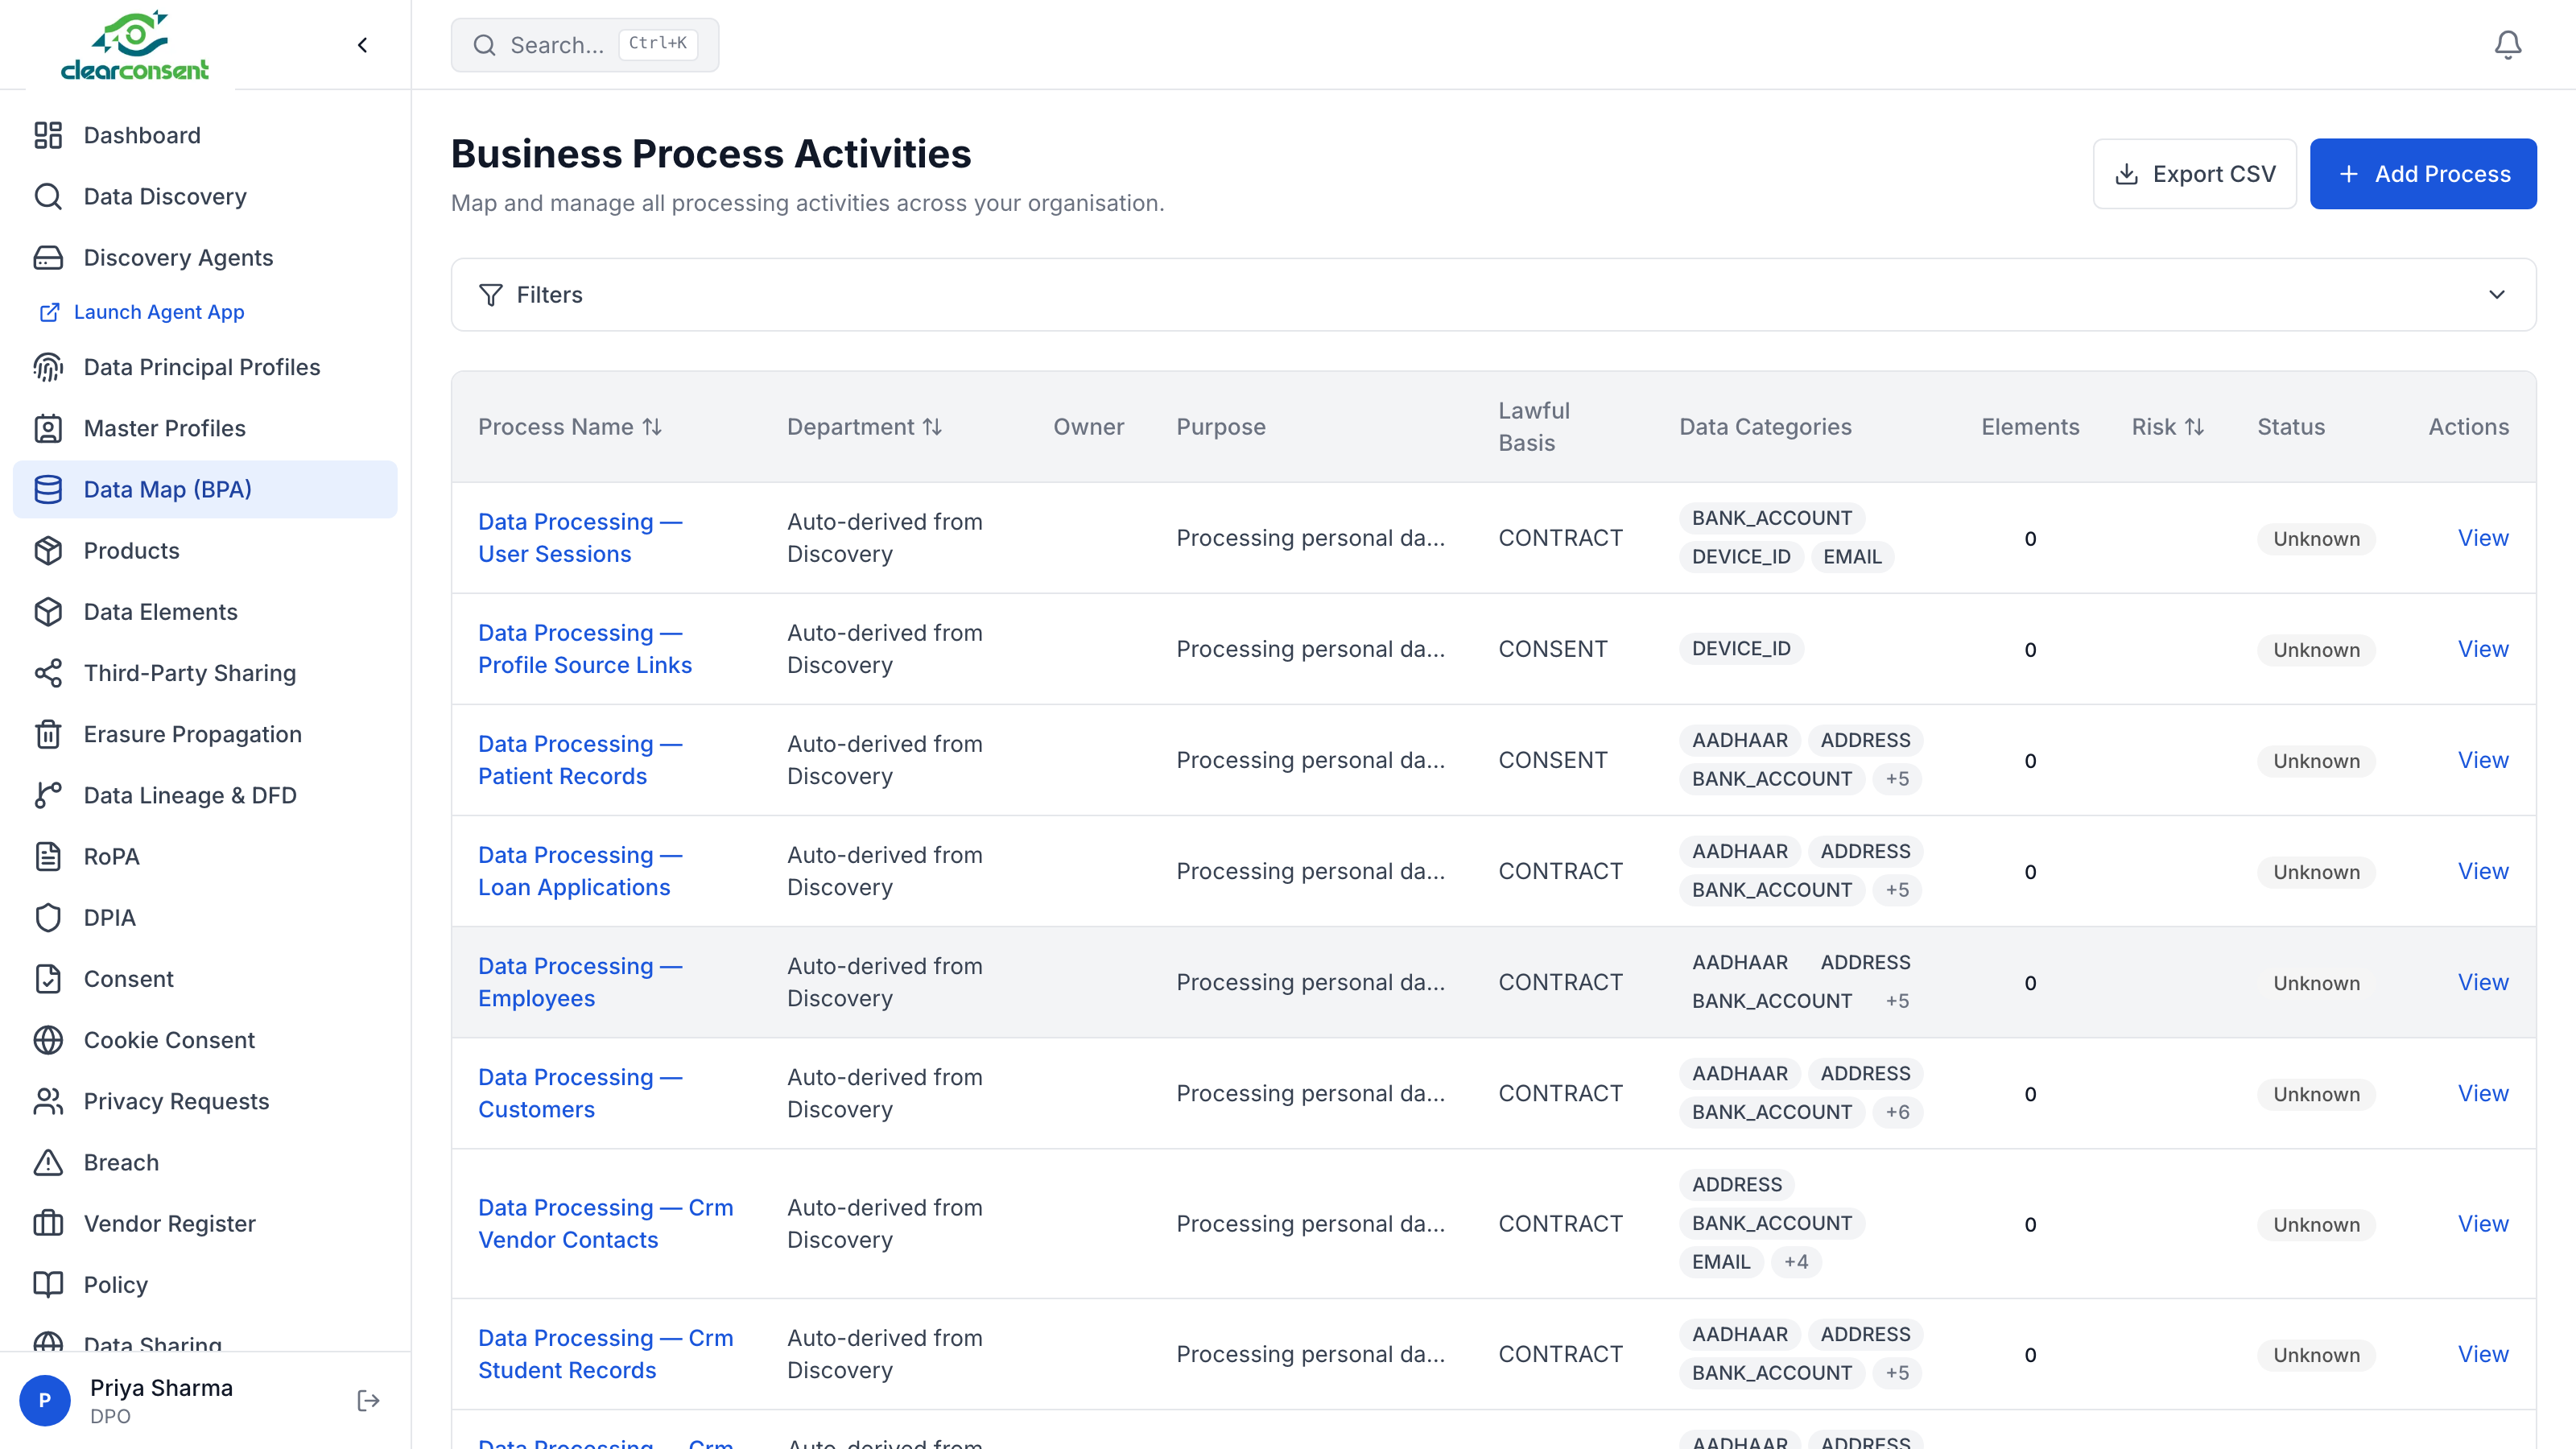The image size is (2576, 1449).
Task: Click the Cookie Consent globe icon
Action: click(x=48, y=1039)
